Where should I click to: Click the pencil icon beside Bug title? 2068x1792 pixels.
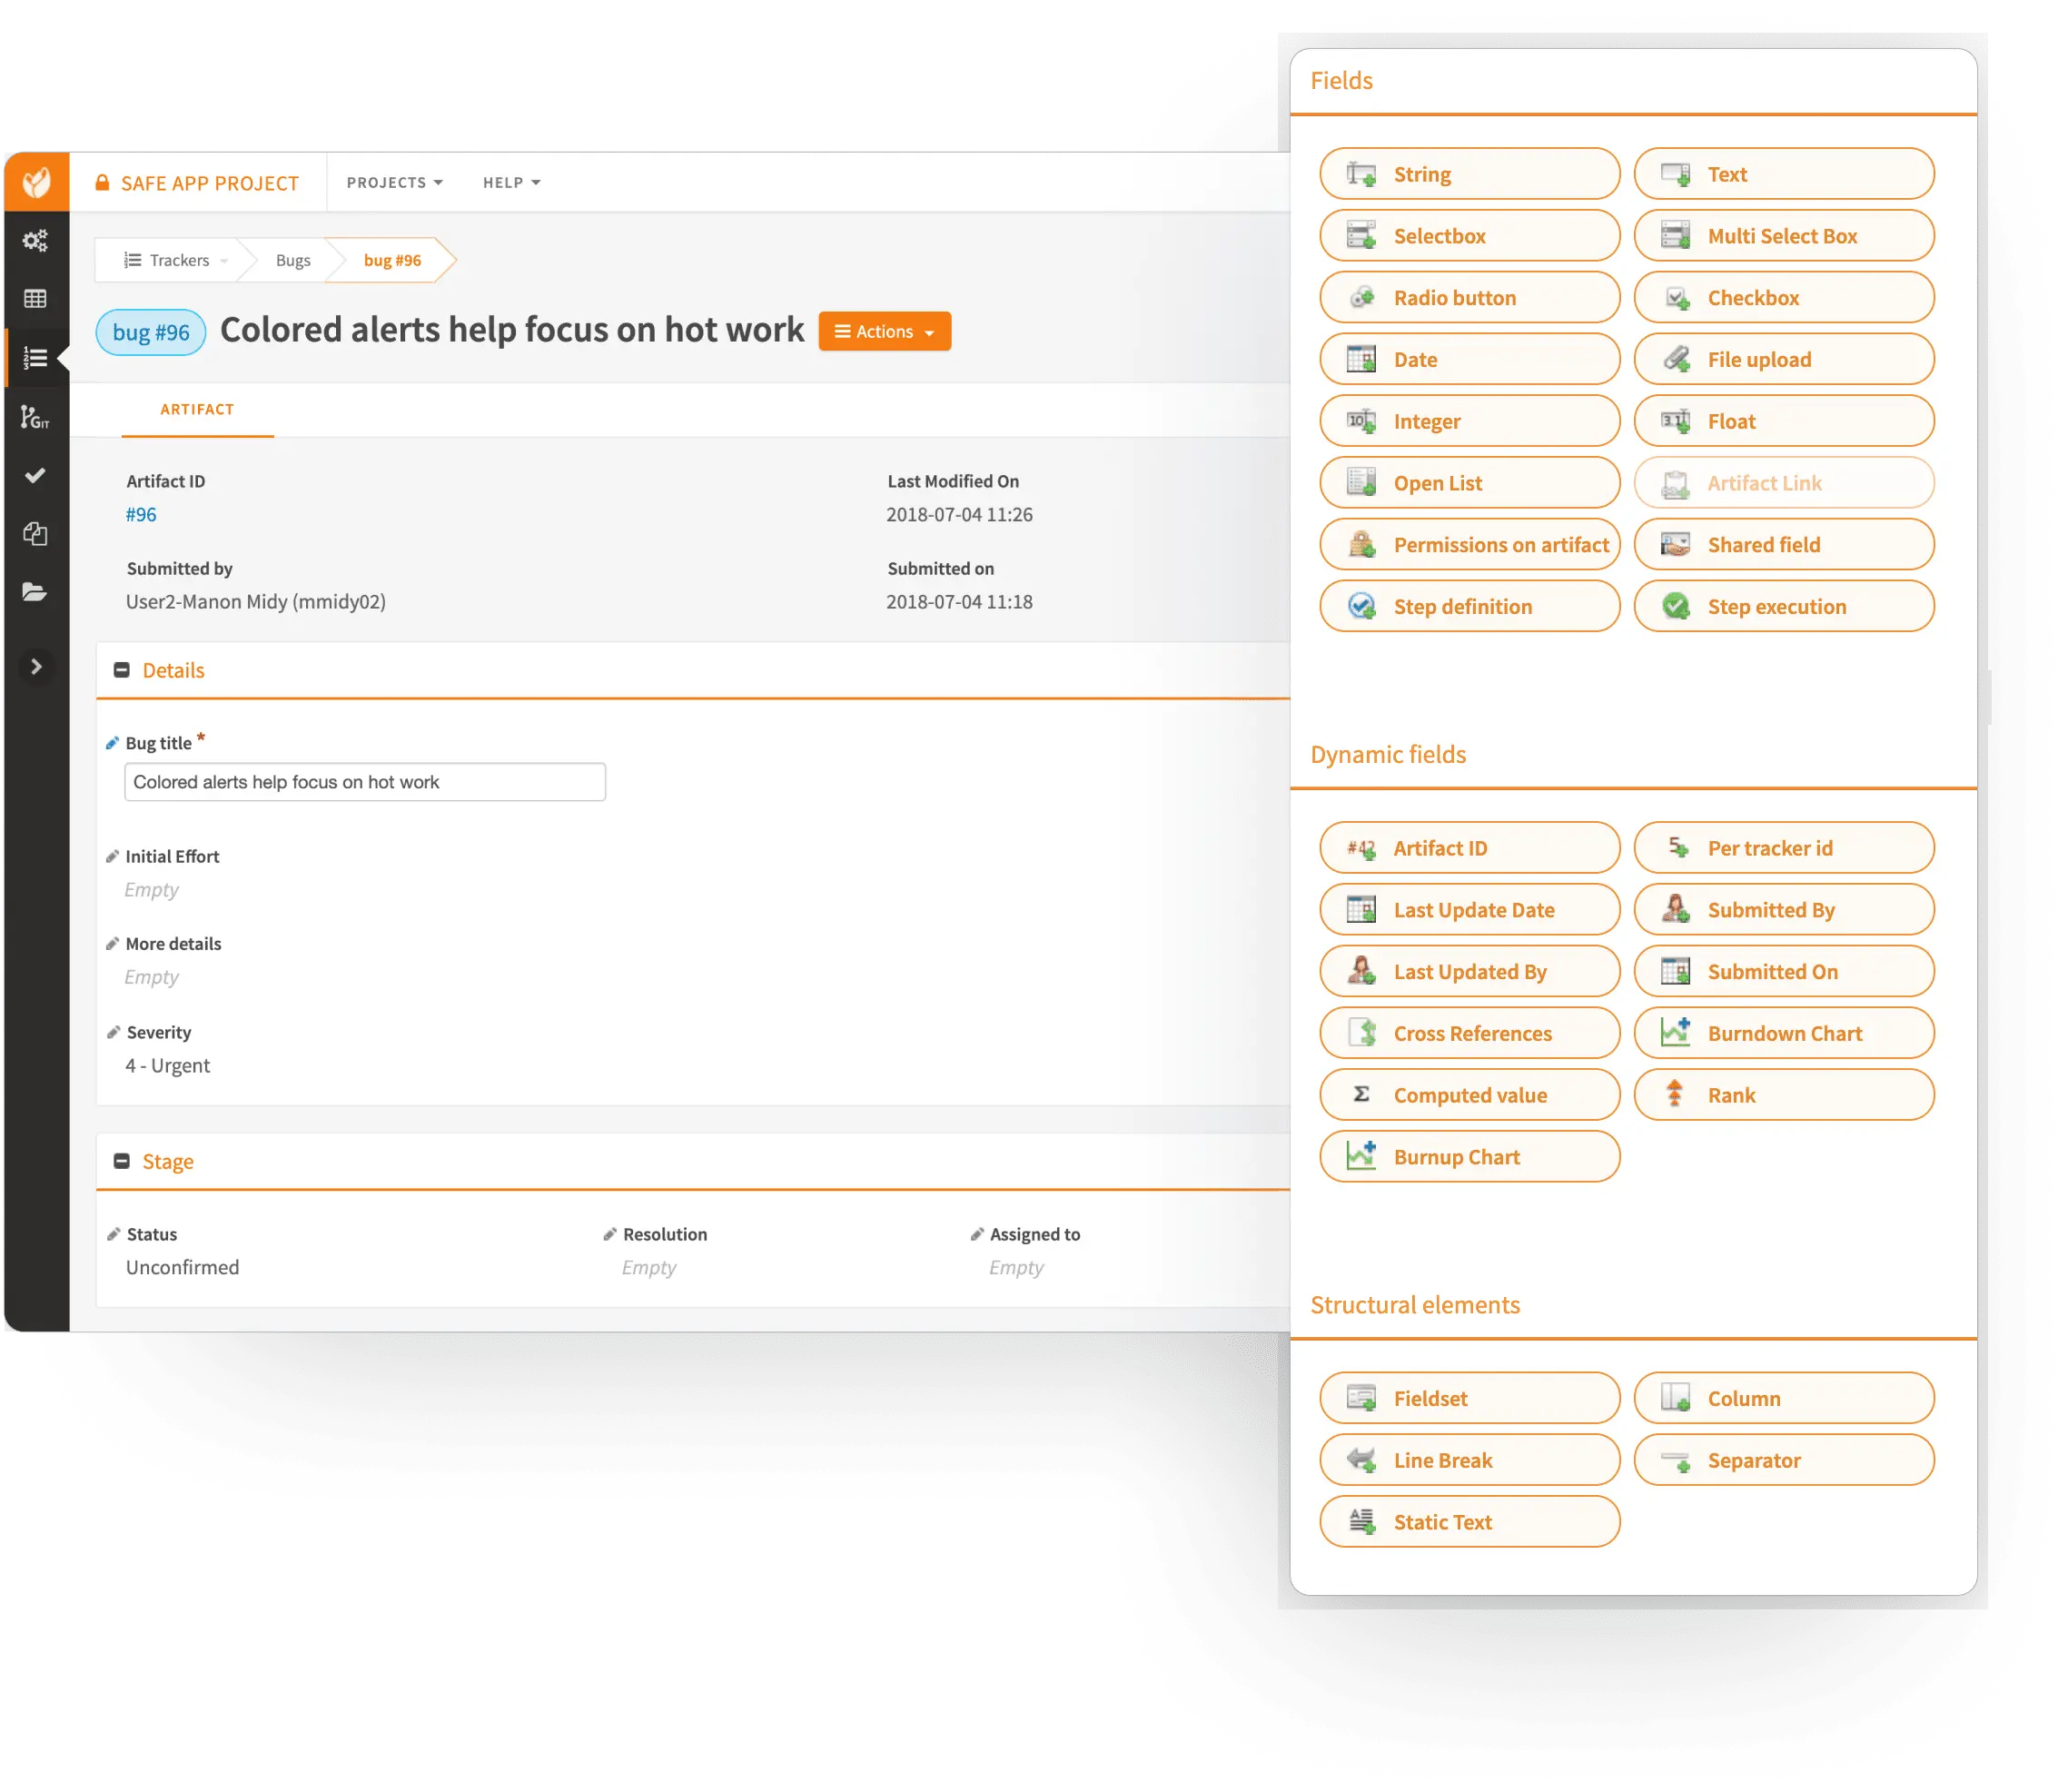click(112, 744)
